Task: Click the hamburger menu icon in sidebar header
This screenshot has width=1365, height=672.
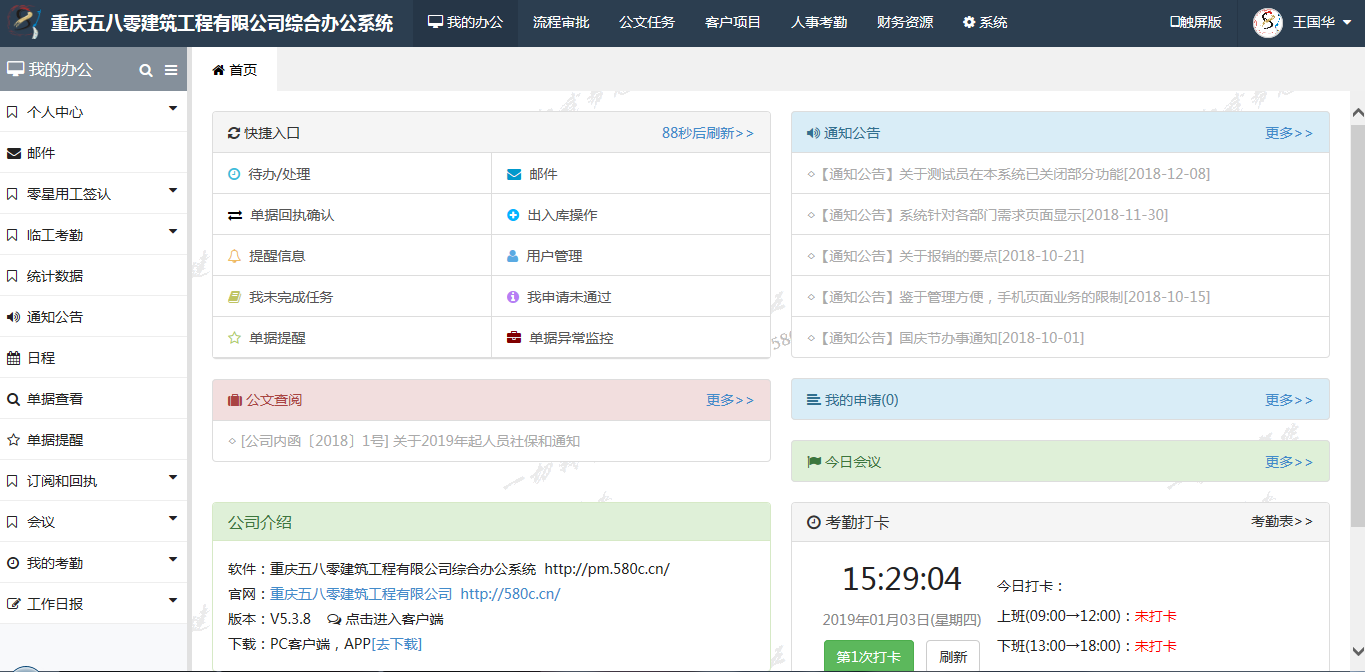Action: (171, 70)
